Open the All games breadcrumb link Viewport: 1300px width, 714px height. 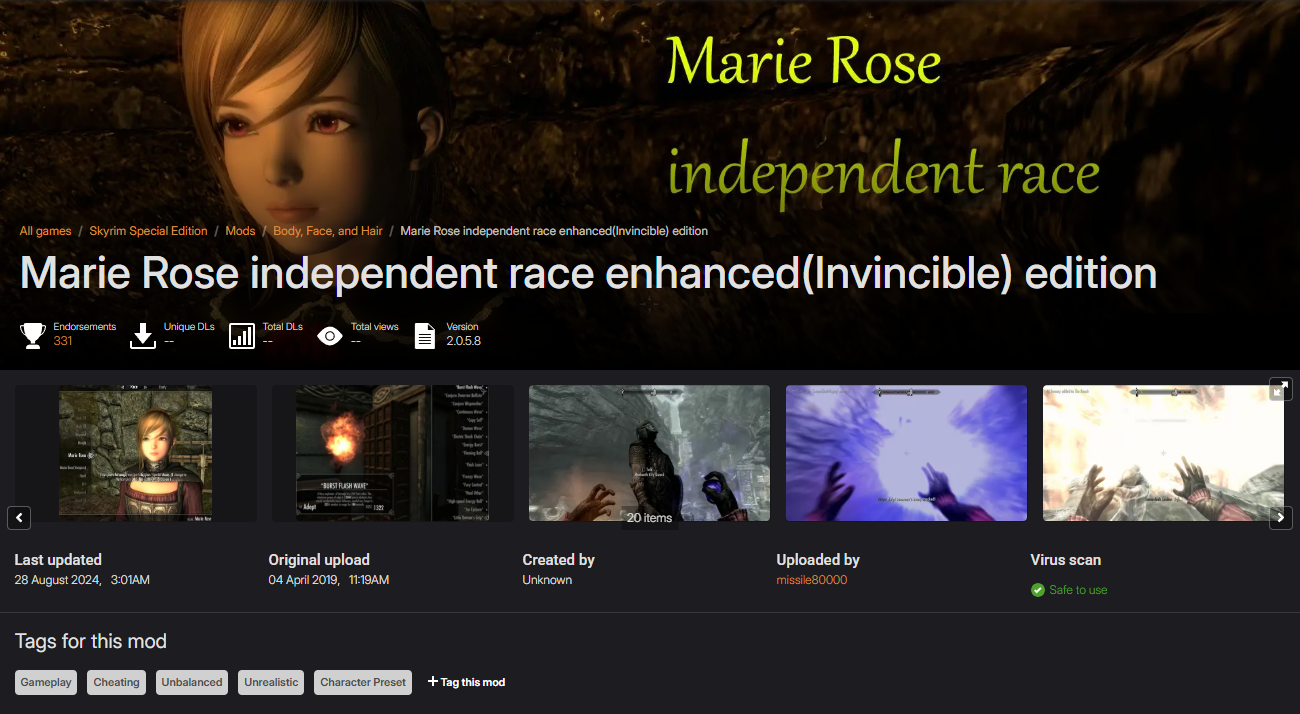pyautogui.click(x=46, y=231)
